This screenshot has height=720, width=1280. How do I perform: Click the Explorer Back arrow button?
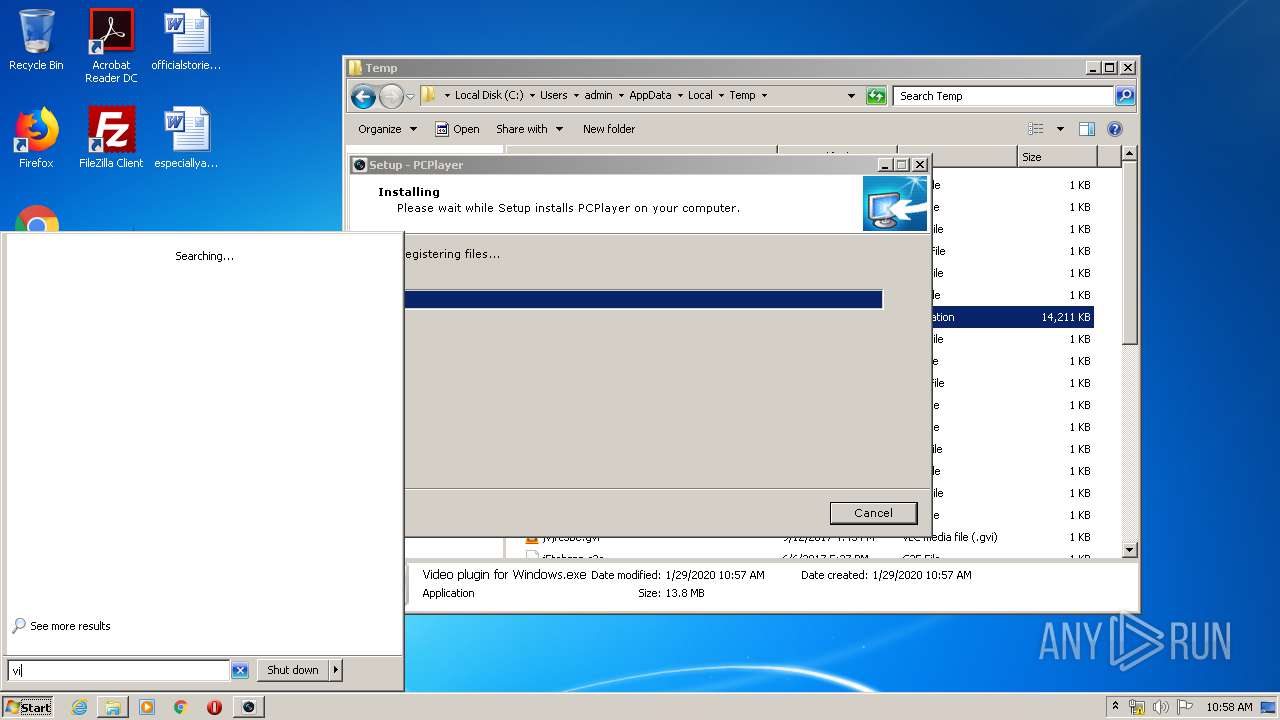tap(363, 96)
